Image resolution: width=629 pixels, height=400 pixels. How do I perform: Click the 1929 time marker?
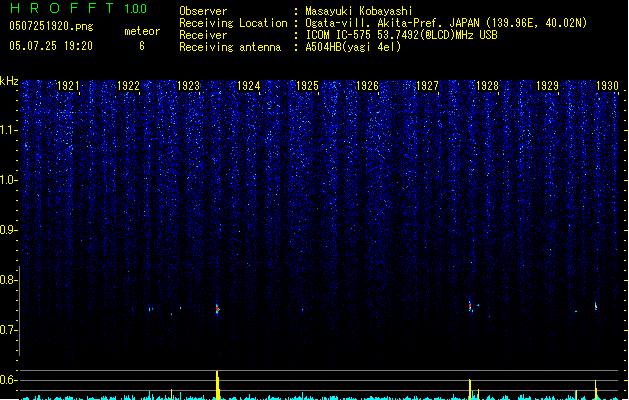point(547,86)
